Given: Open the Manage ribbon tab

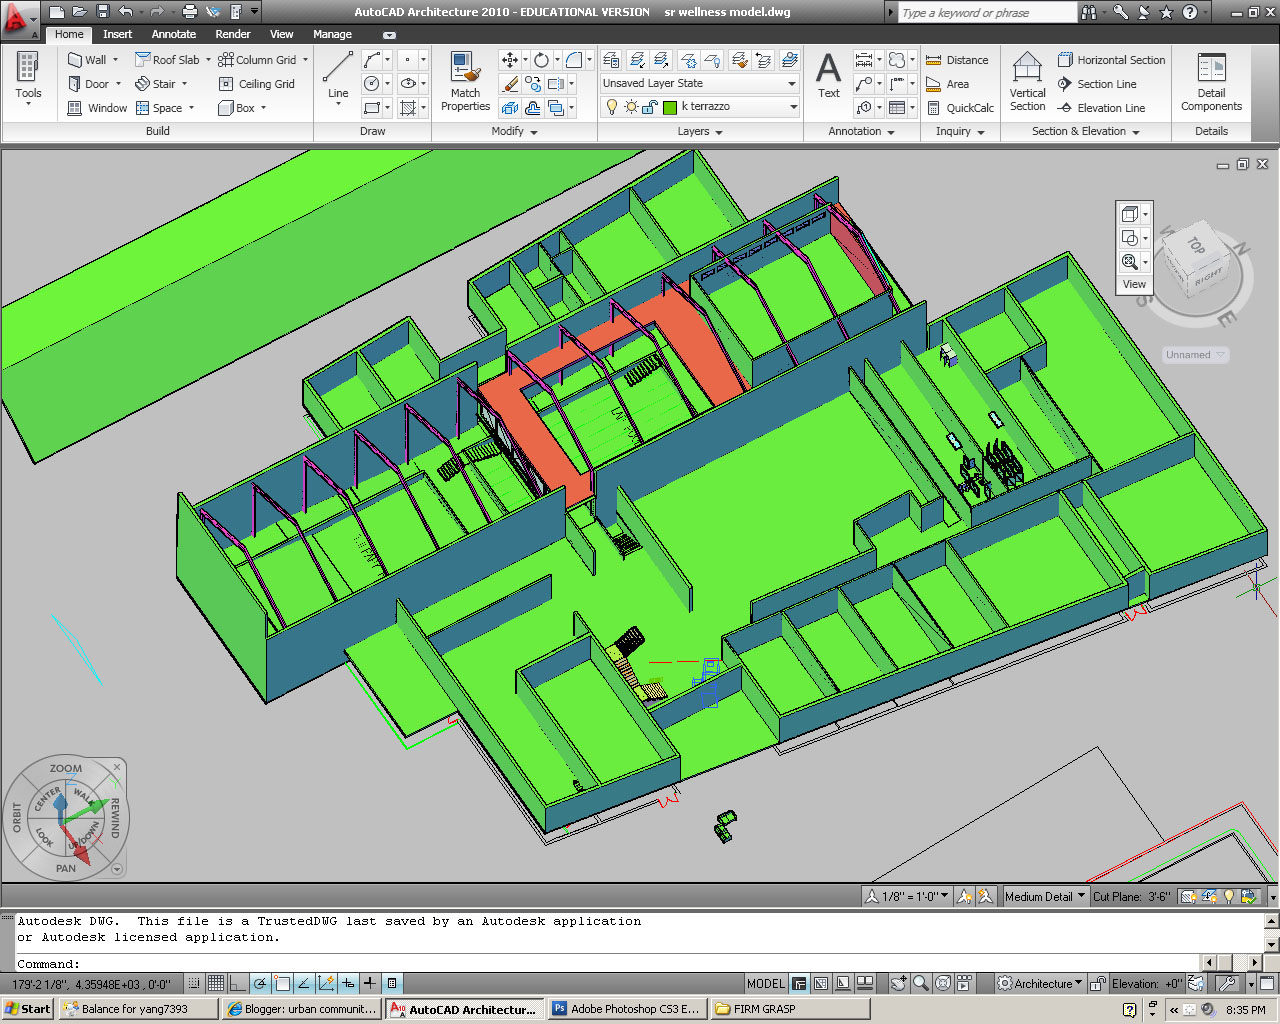Looking at the screenshot, I should pos(332,34).
